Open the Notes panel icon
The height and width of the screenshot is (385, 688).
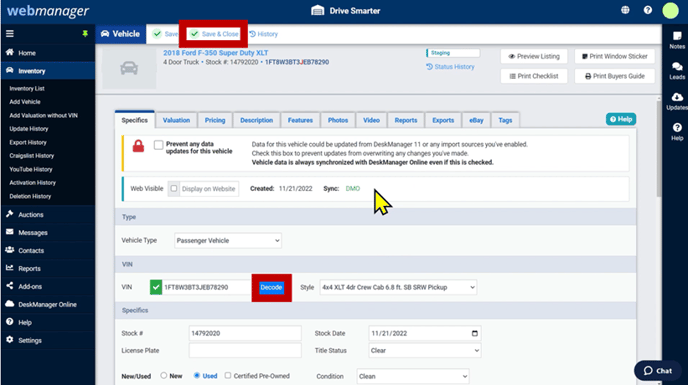[677, 40]
